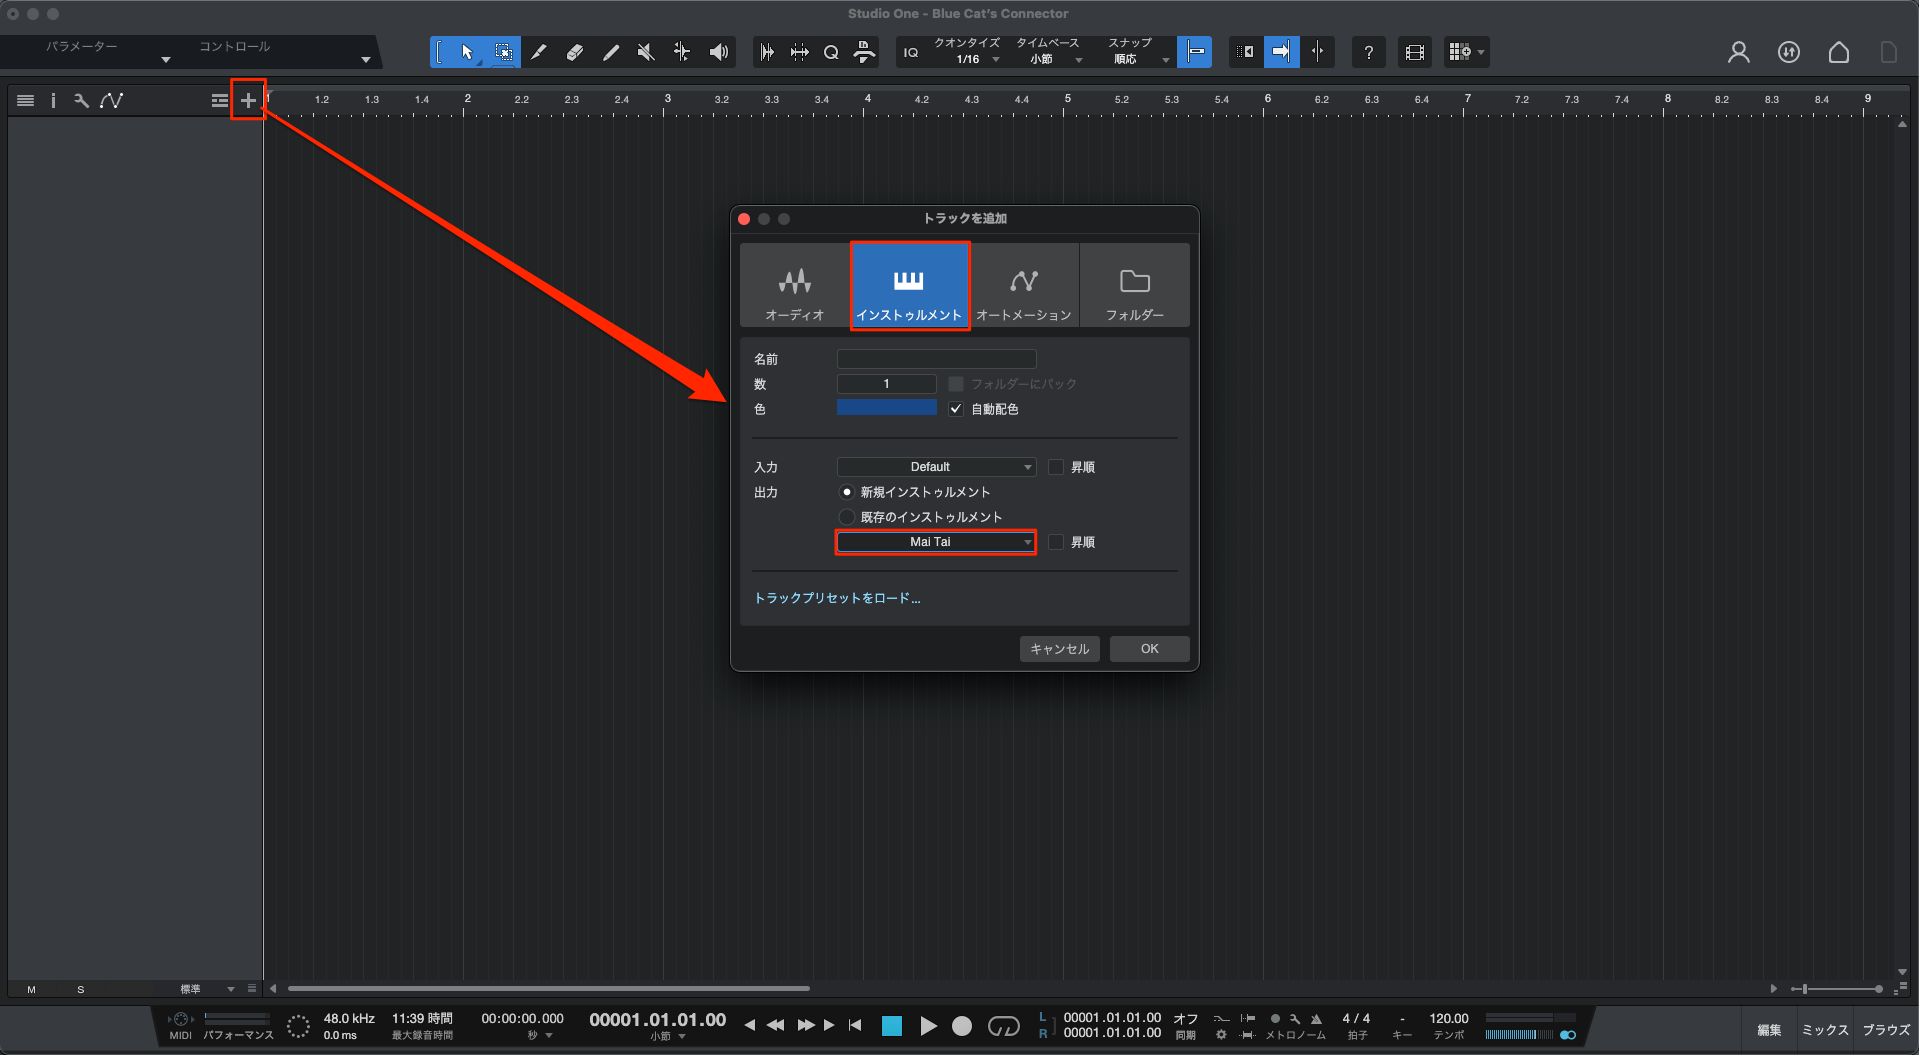Click the horizontal timeline scrollbar
Screen dimensions: 1919x1055
pyautogui.click(x=548, y=989)
